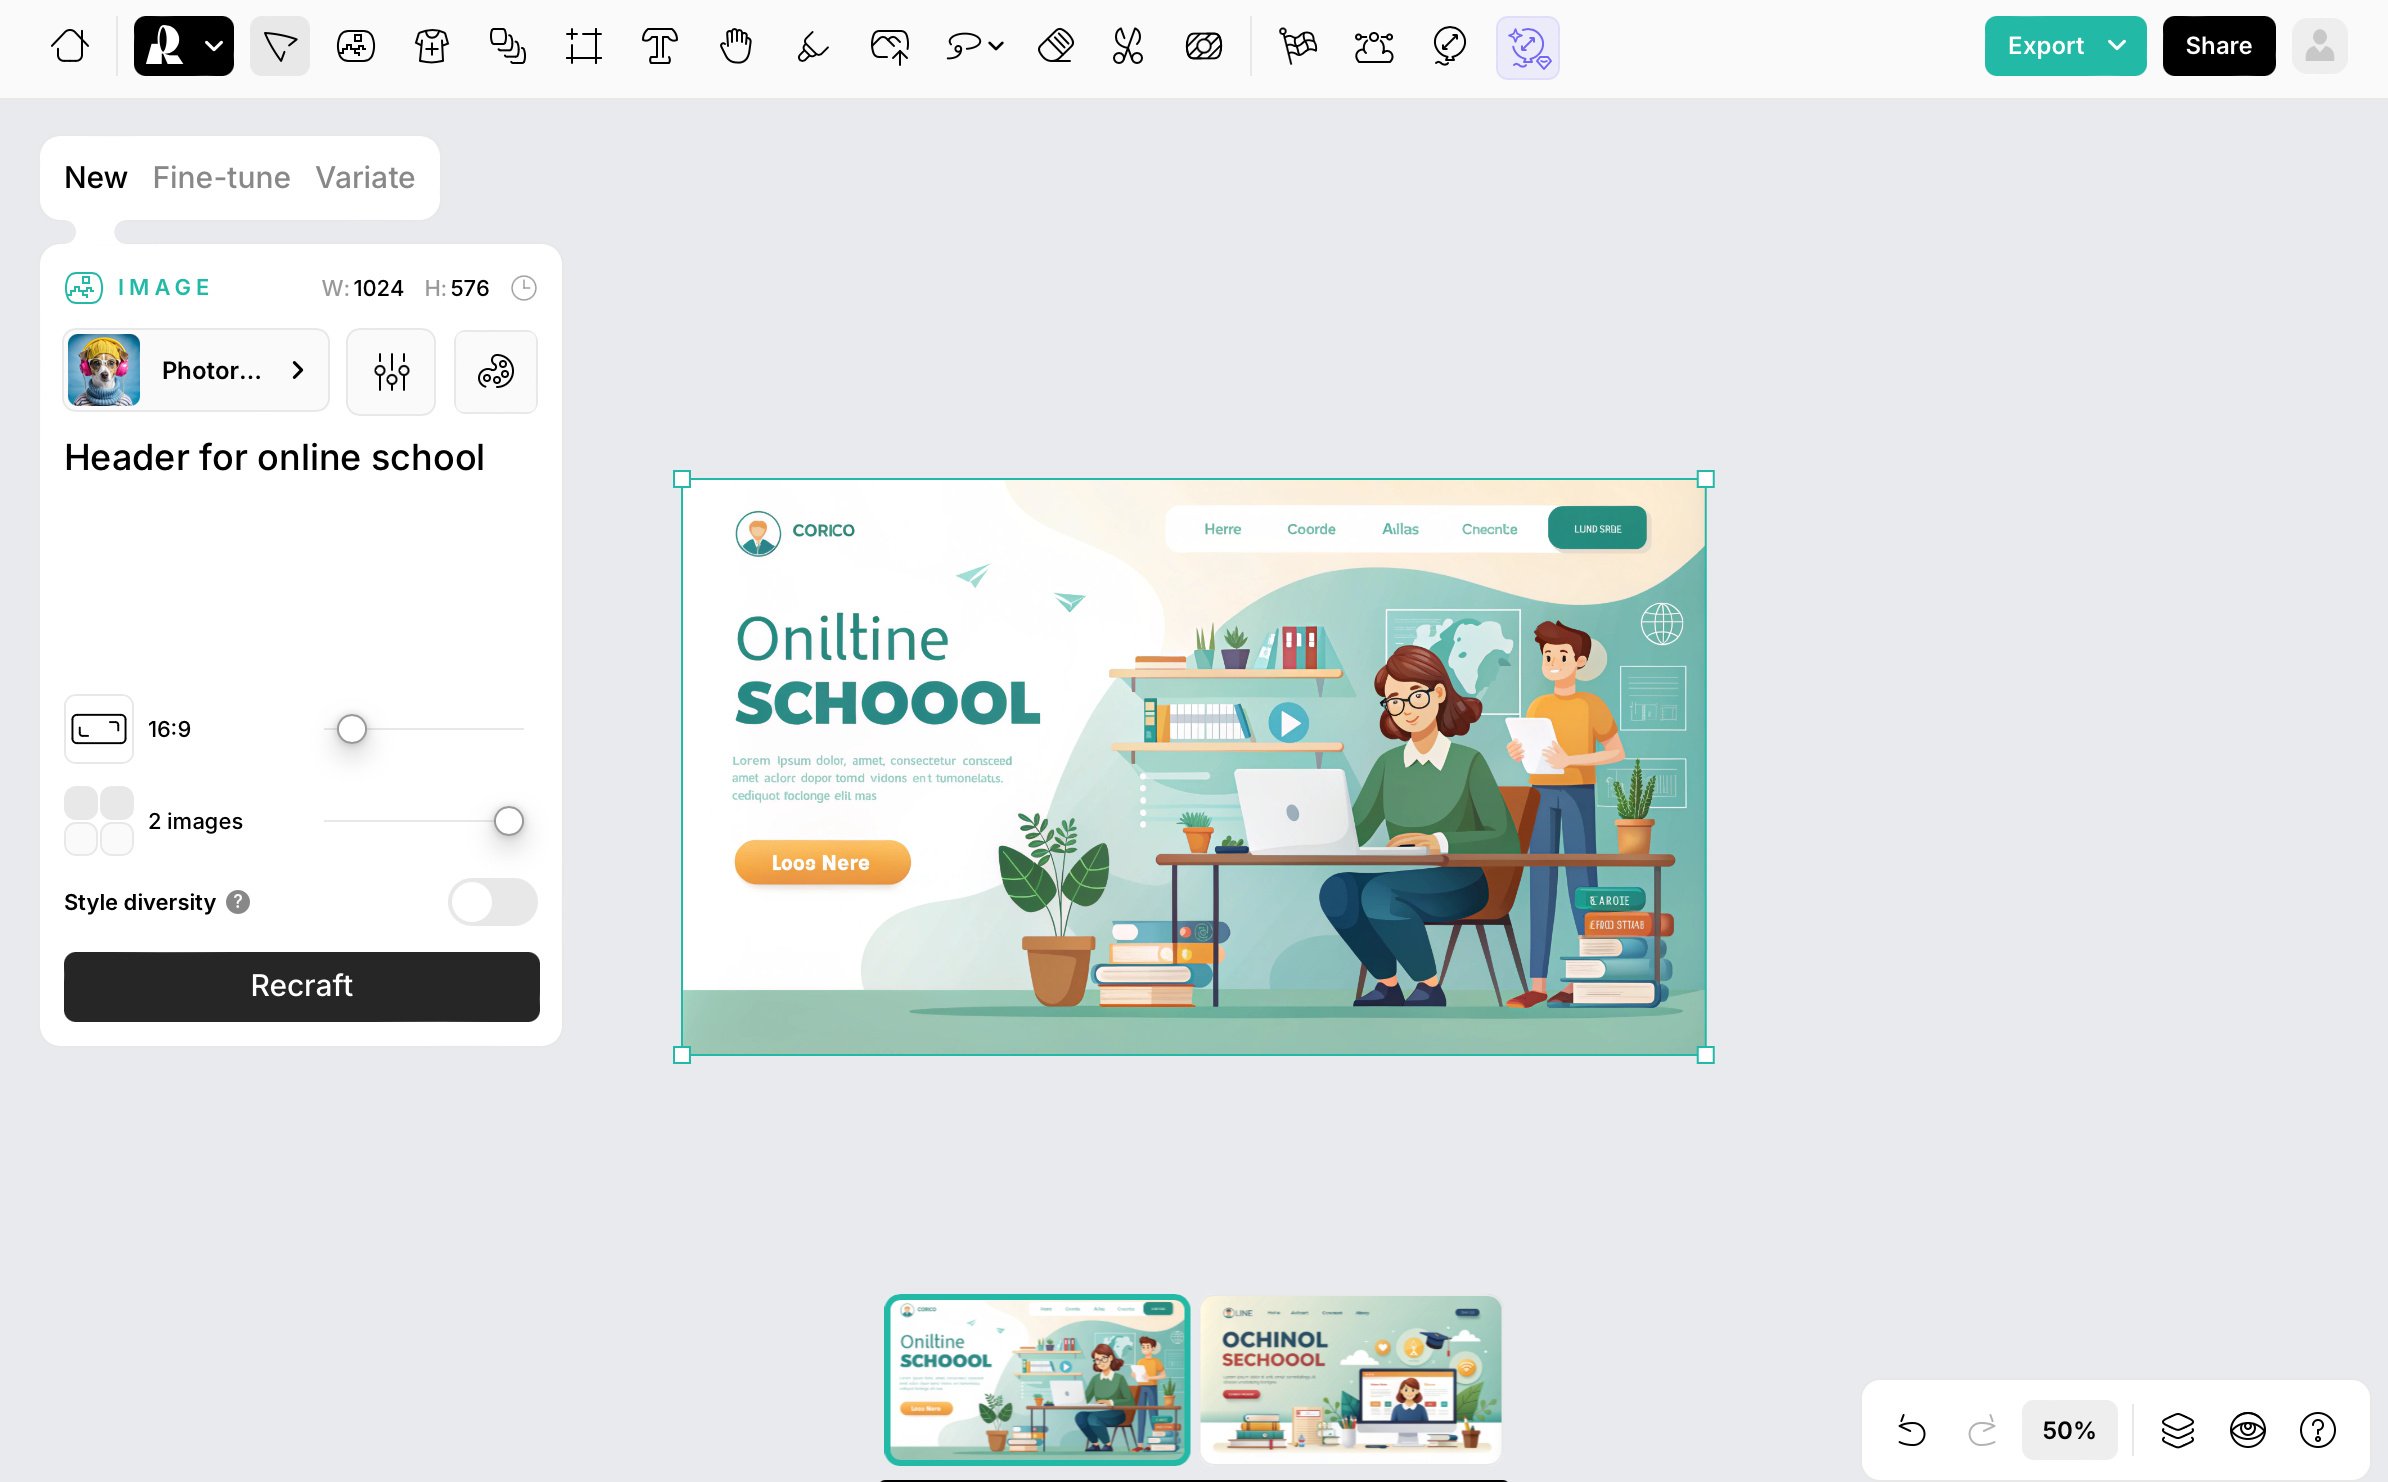Viewport: 2388px width, 1482px height.
Task: Adjust the aspect ratio slider handle
Action: pos(352,729)
